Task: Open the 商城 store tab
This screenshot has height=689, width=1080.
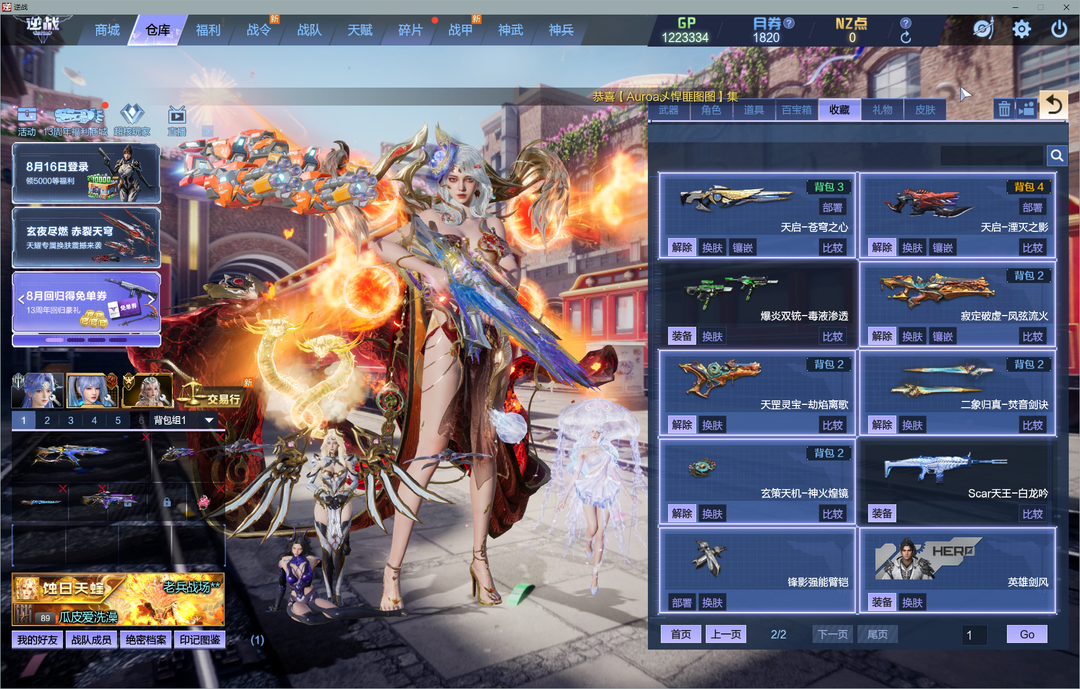Action: (107, 30)
